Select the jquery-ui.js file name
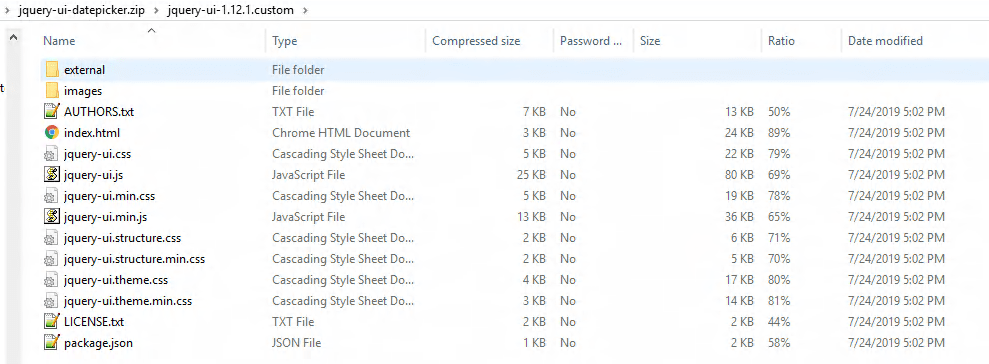 coord(94,175)
